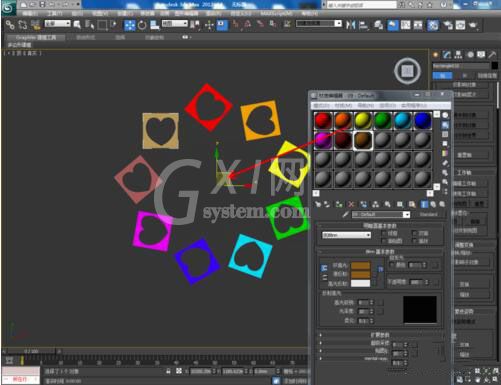Enable the Face Map checkbox
Screen dimensions: 501x385
point(383,240)
